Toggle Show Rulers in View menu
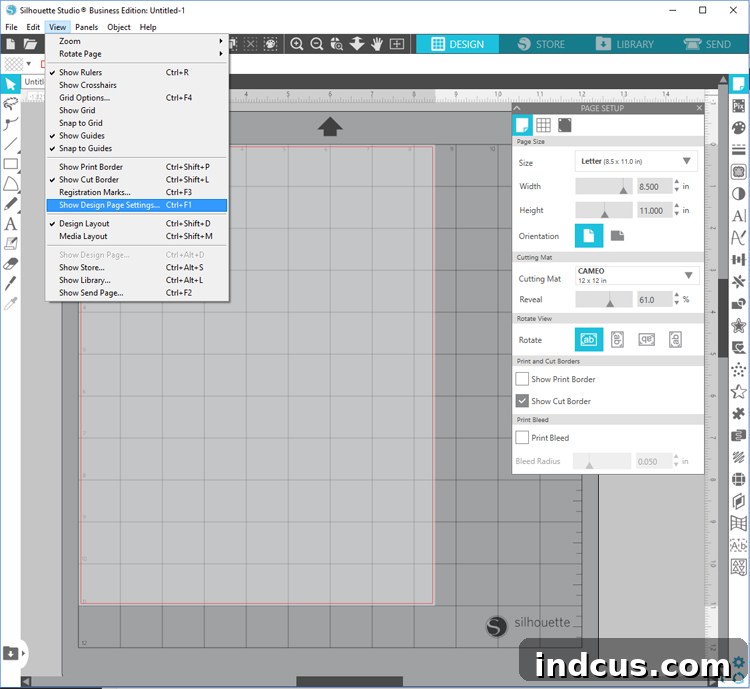The height and width of the screenshot is (689, 750). tap(137, 72)
